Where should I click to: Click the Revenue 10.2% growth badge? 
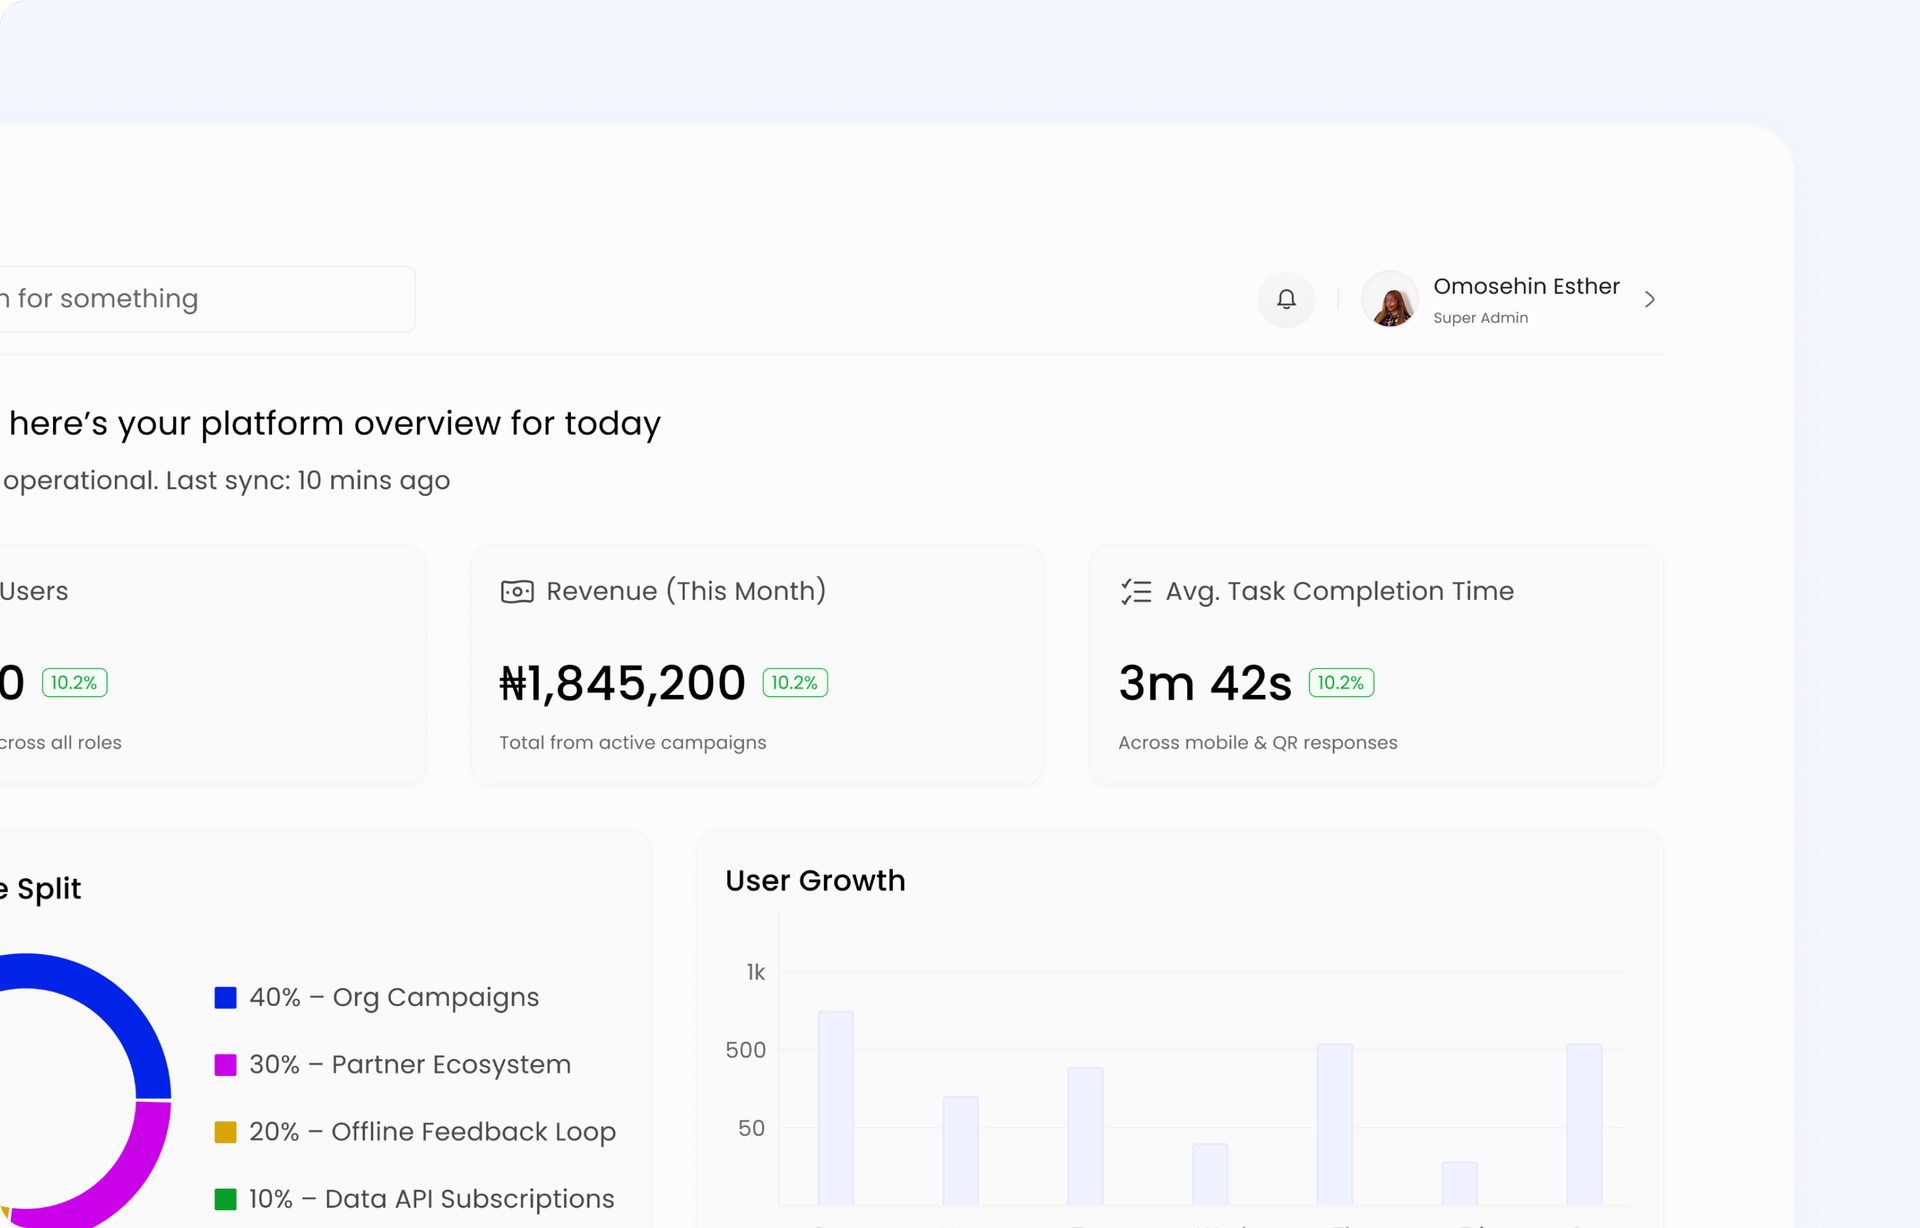click(795, 682)
